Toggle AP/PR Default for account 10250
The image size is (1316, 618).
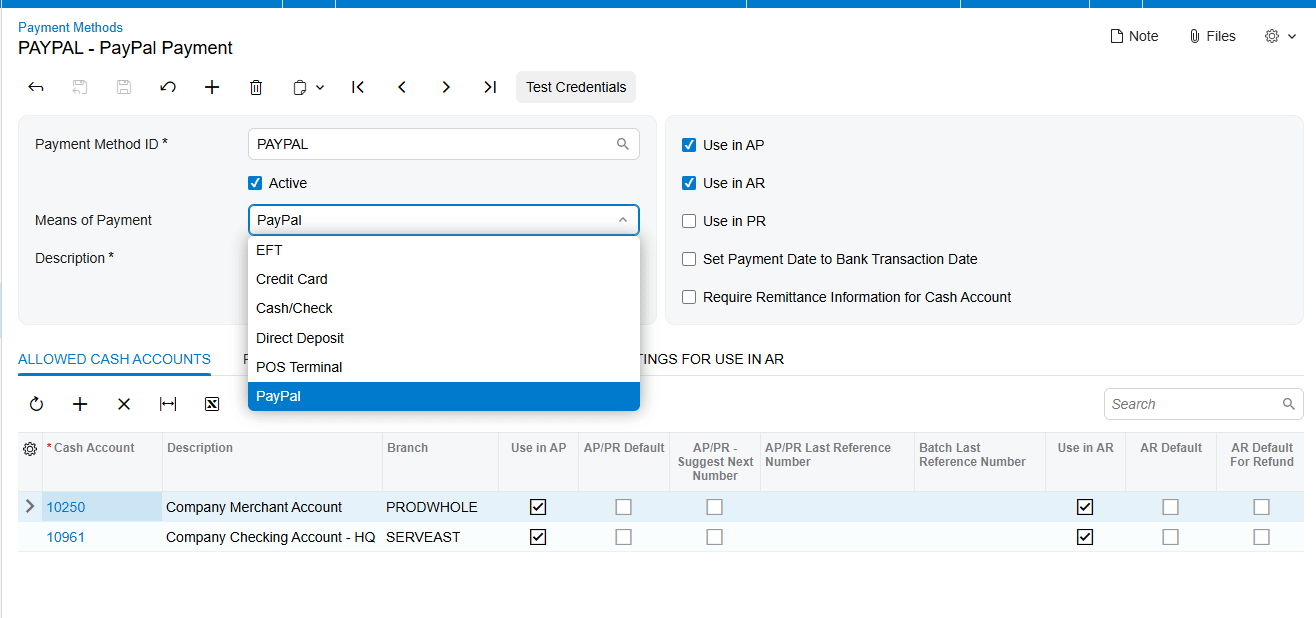coord(624,507)
